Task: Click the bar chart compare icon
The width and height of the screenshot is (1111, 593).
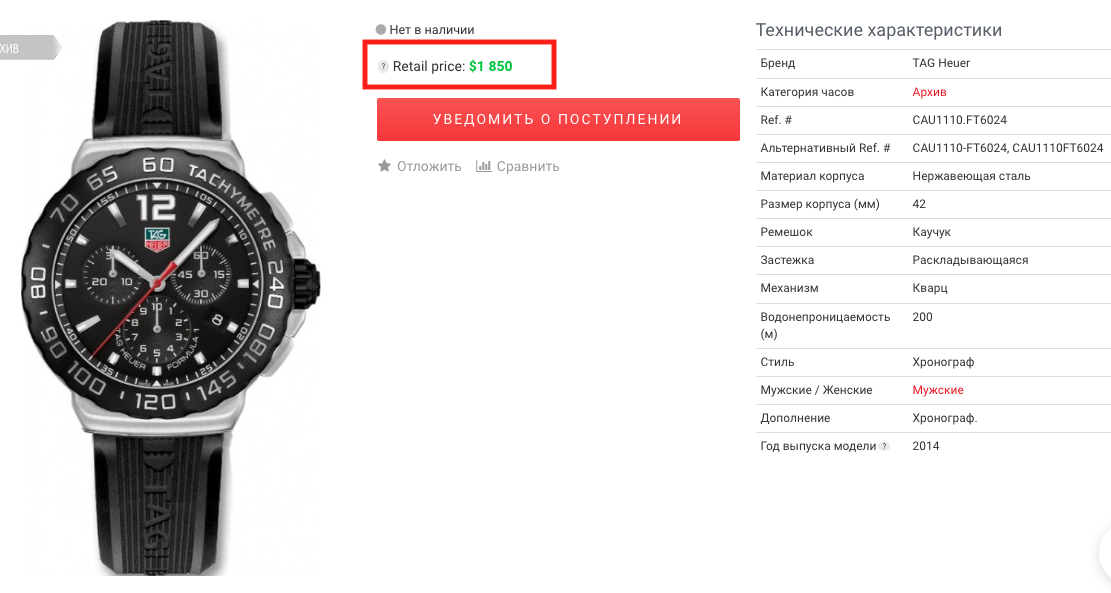Action: pos(483,166)
